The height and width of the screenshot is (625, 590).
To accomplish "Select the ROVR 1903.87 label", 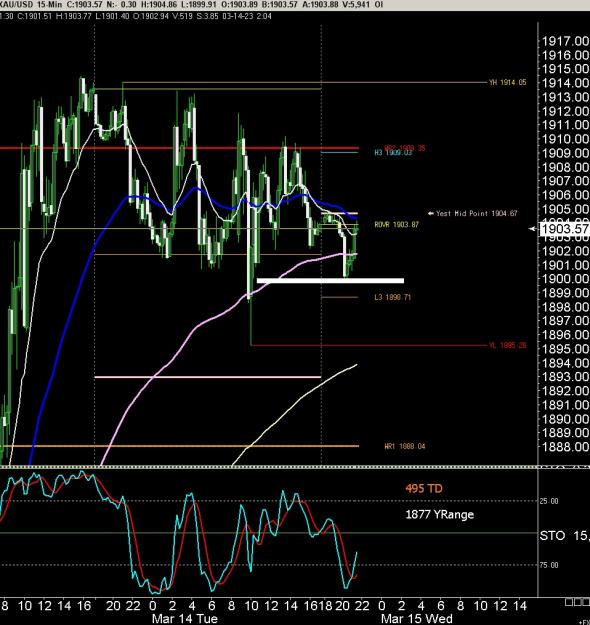I will [x=397, y=225].
